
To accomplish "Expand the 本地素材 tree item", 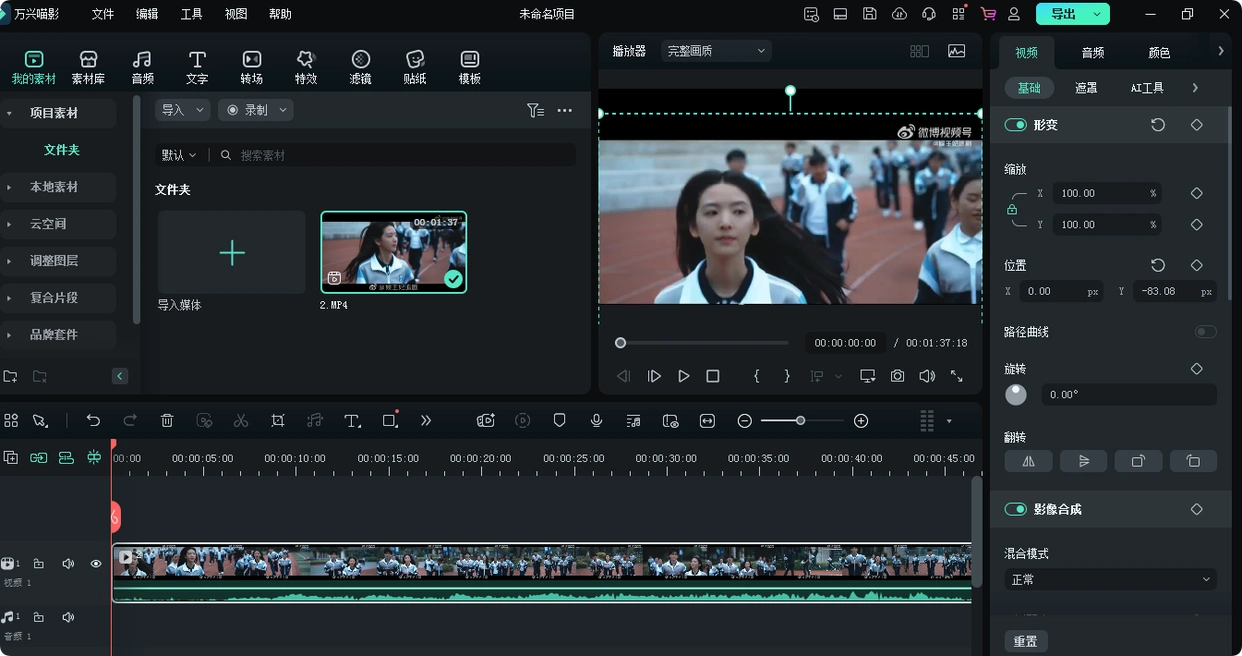I will [10, 187].
